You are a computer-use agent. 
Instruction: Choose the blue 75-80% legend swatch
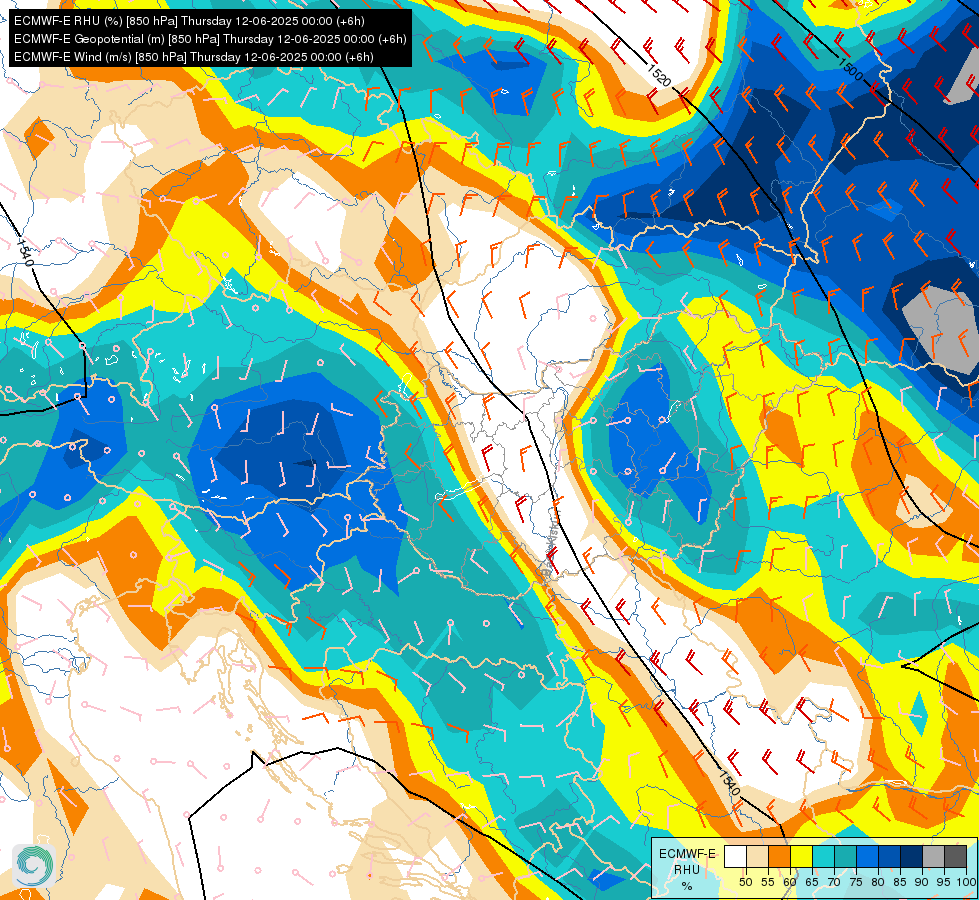pyautogui.click(x=867, y=856)
